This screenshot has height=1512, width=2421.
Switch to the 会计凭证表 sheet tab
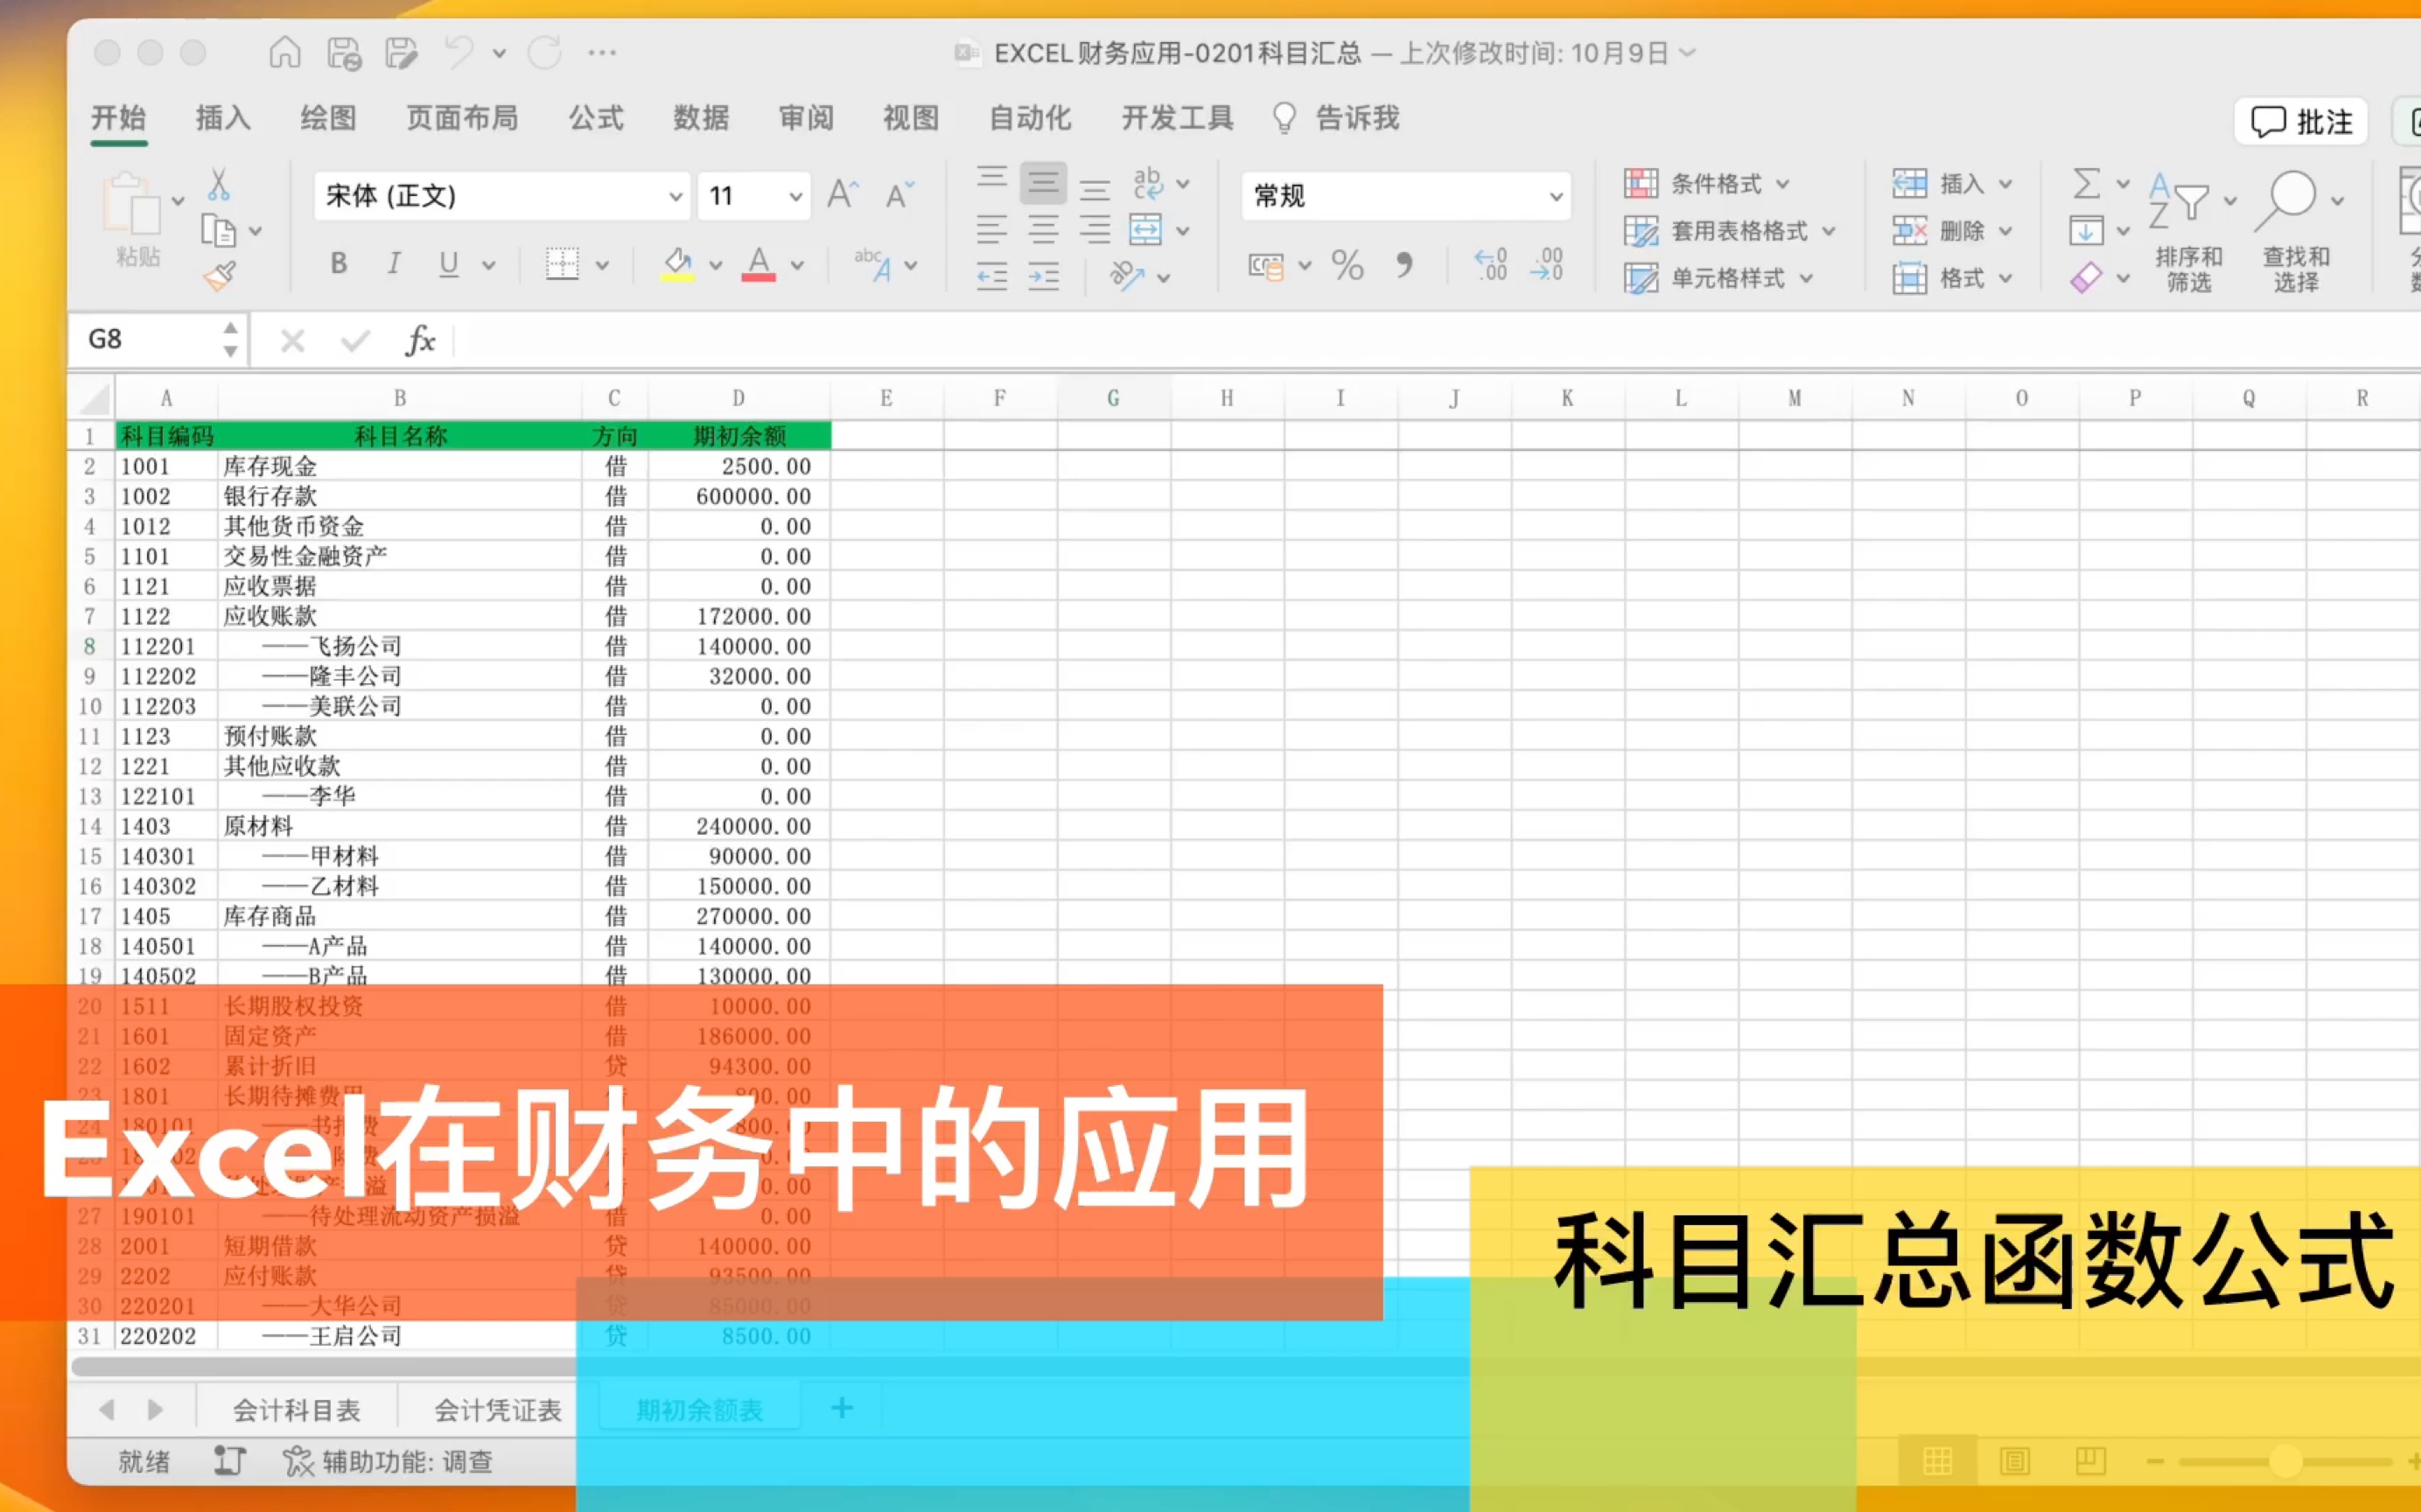(497, 1410)
